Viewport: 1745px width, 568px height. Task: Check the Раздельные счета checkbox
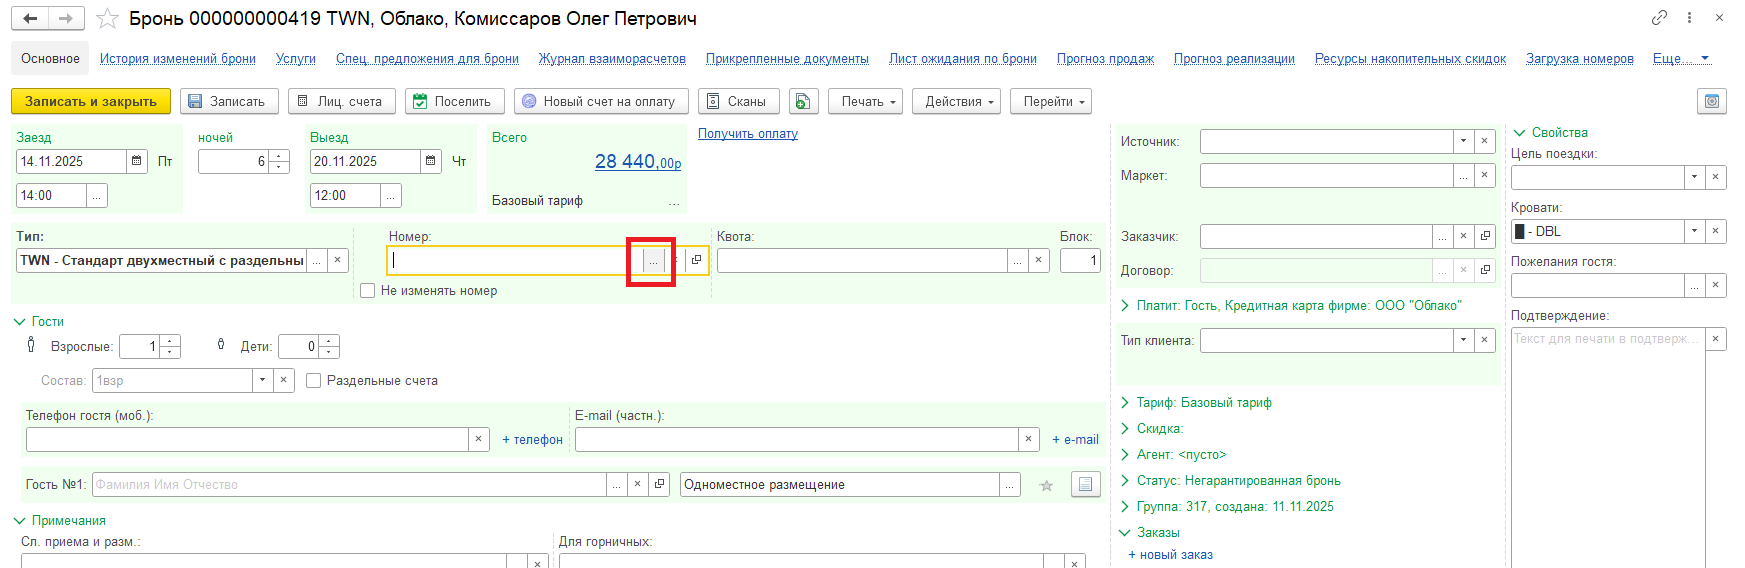314,381
